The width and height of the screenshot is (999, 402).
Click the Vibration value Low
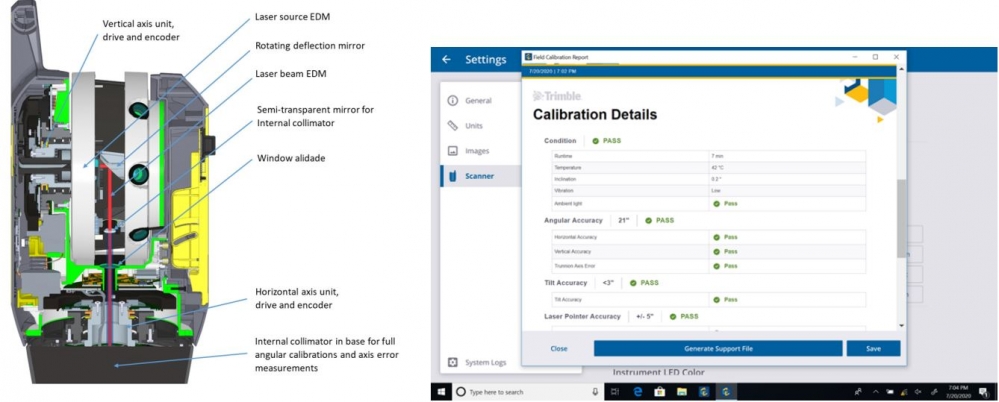coord(716,190)
